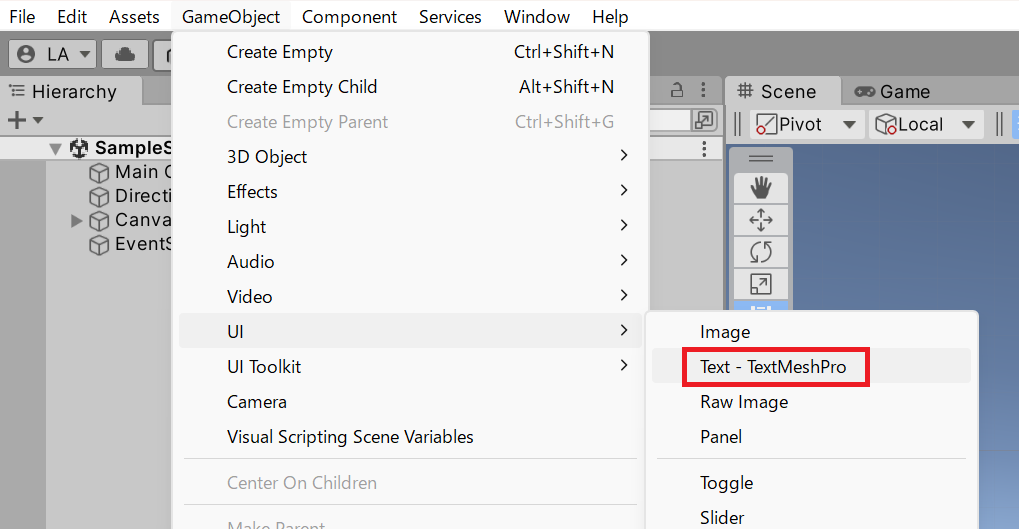The image size is (1019, 529).
Task: Open the Local handle rotation dropdown
Action: tap(927, 124)
